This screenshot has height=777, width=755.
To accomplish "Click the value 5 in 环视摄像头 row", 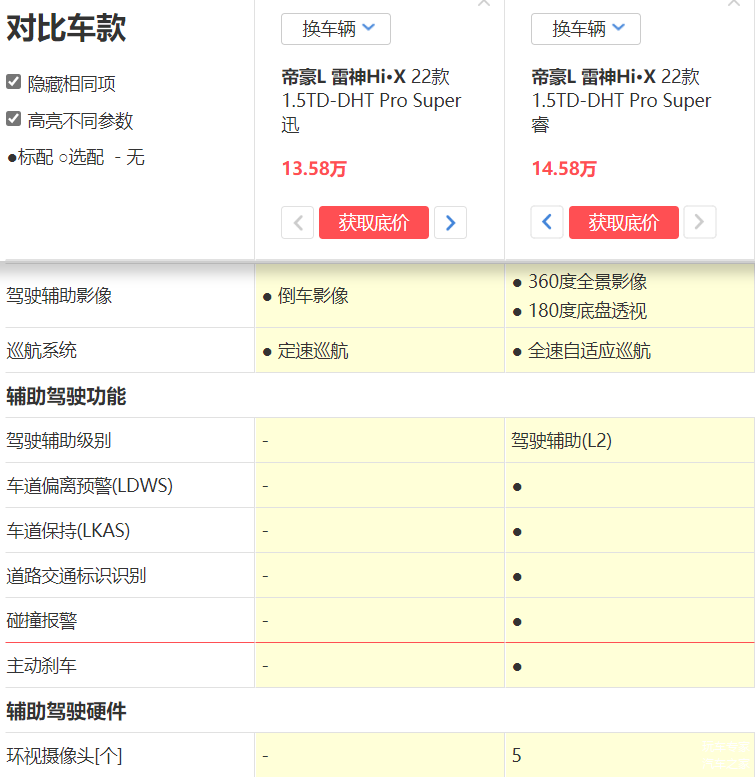I will pyautogui.click(x=516, y=756).
